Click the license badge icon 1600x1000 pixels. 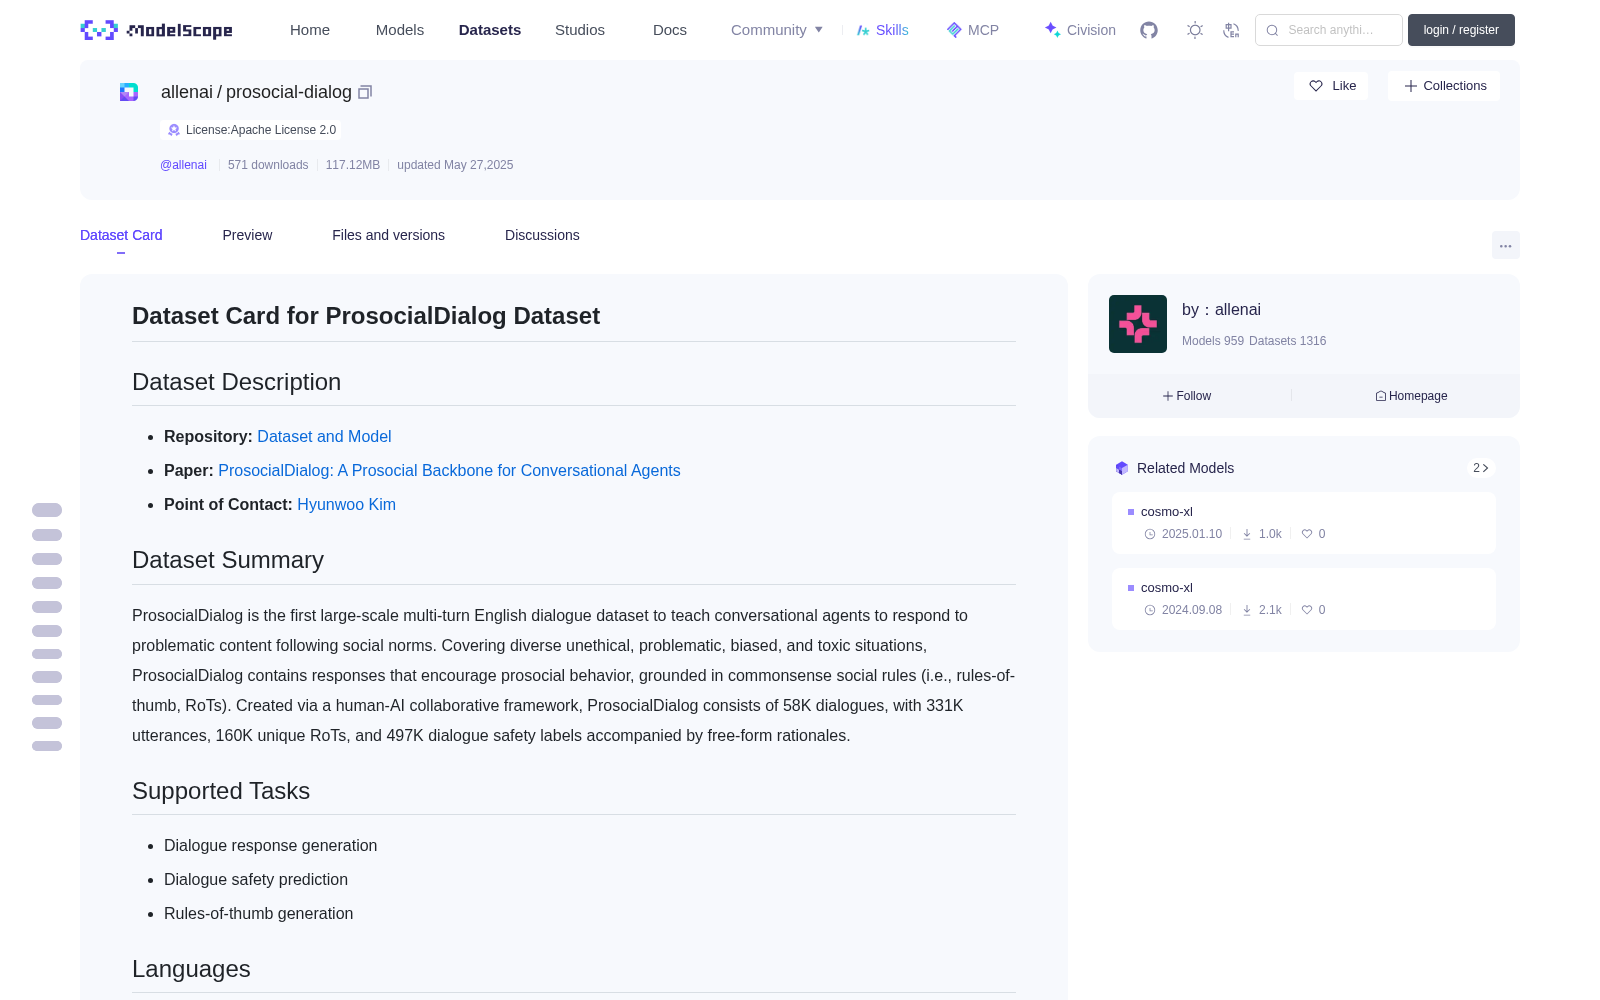tap(174, 130)
